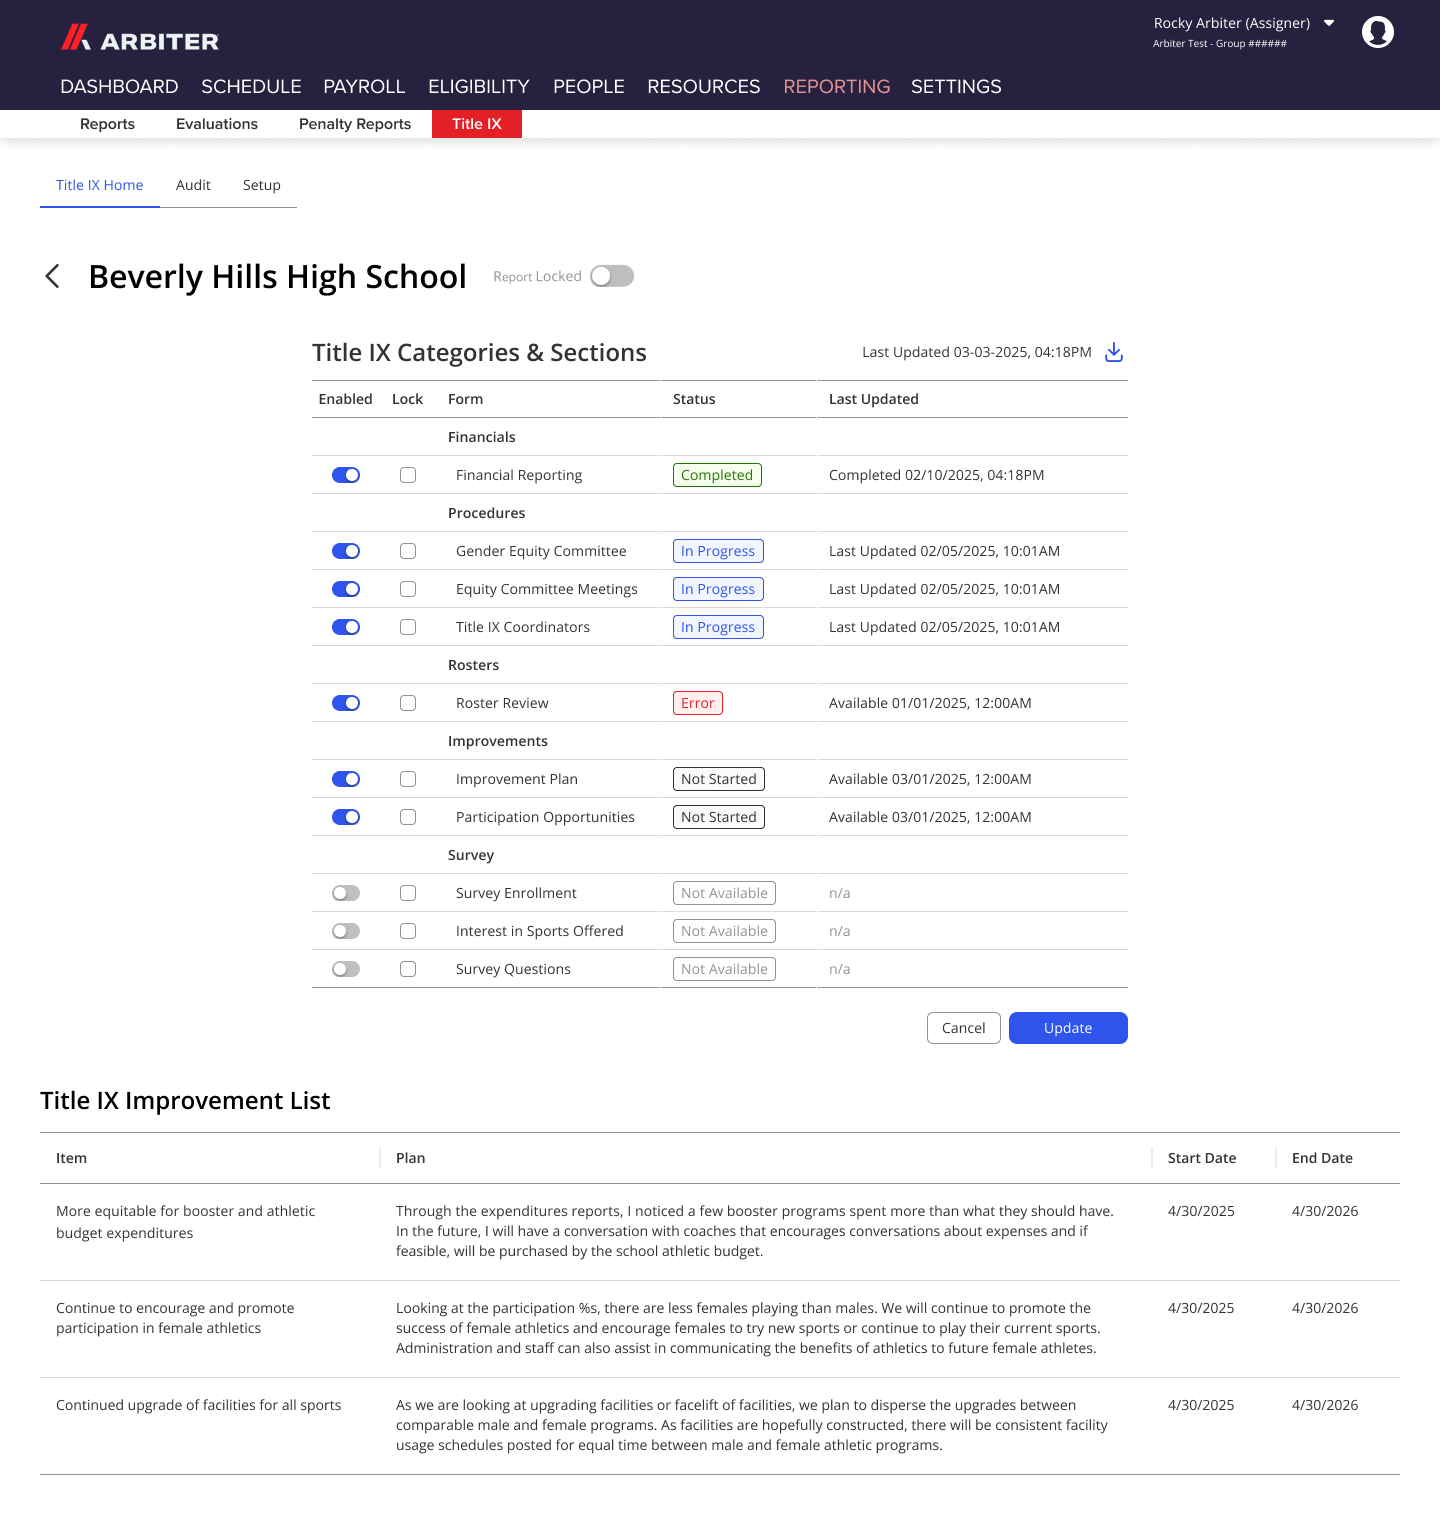Viewport: 1440px width, 1515px height.
Task: Click the Error status badge for Roster Review
Action: [697, 703]
